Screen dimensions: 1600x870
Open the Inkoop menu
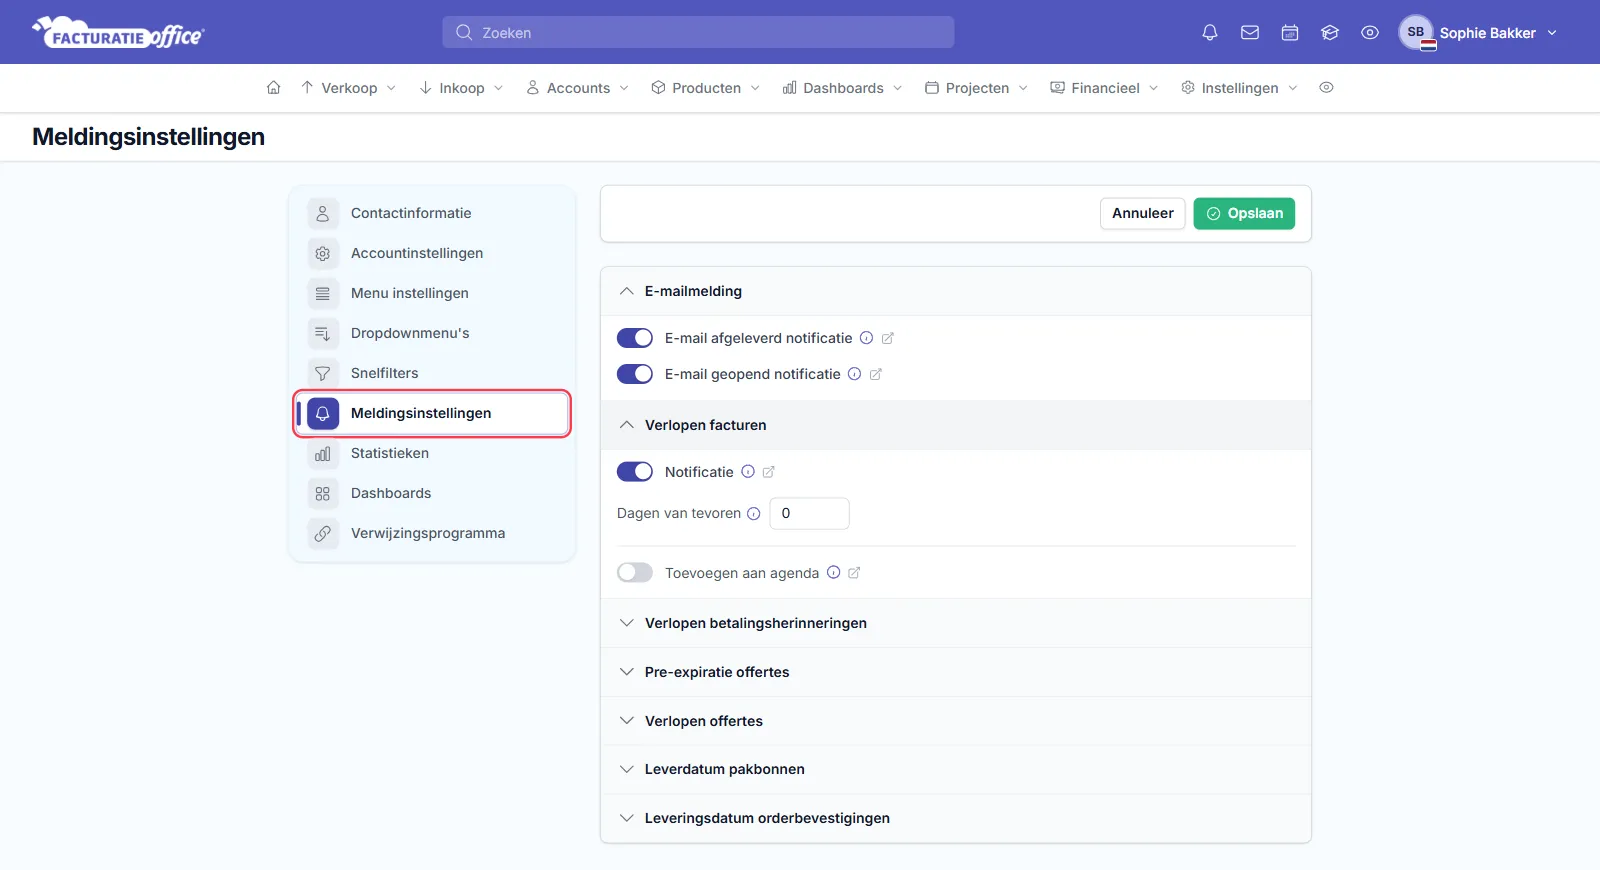click(x=461, y=88)
